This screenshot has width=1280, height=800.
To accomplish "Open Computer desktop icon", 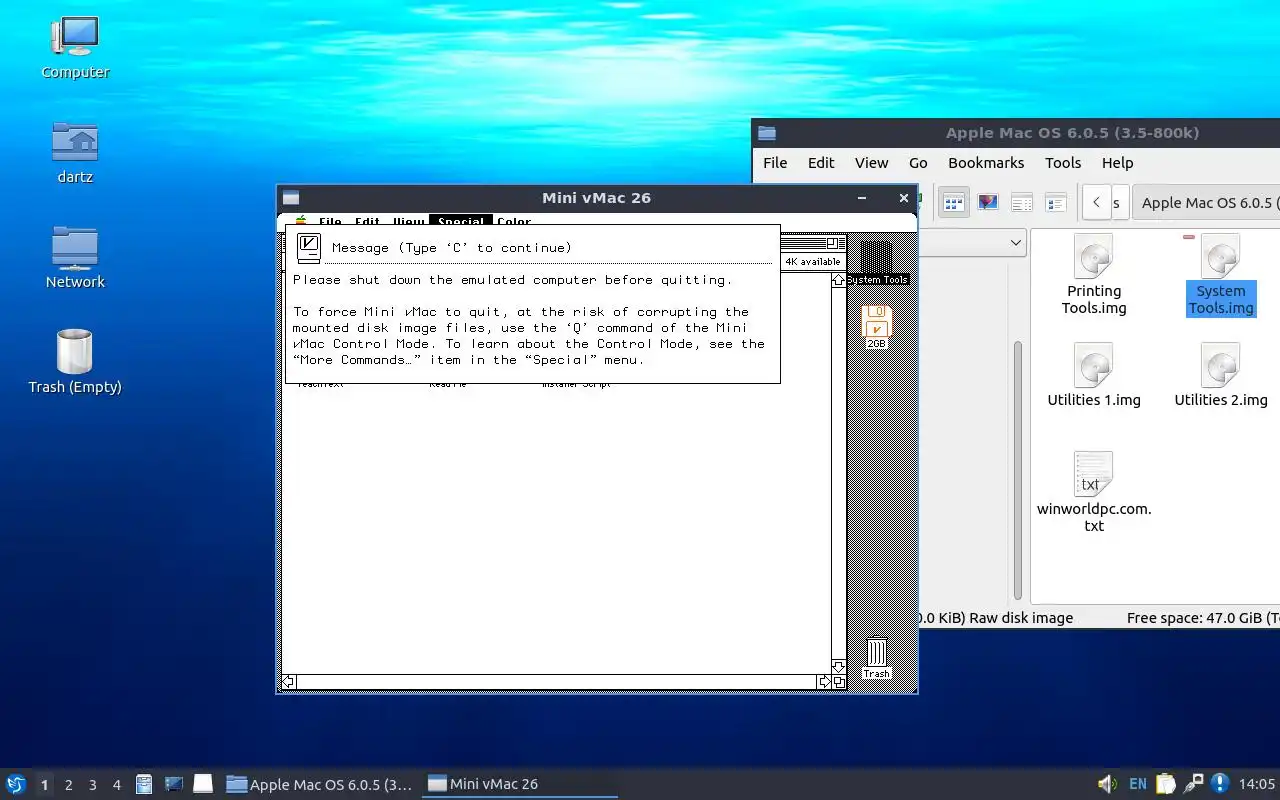I will pos(75,48).
